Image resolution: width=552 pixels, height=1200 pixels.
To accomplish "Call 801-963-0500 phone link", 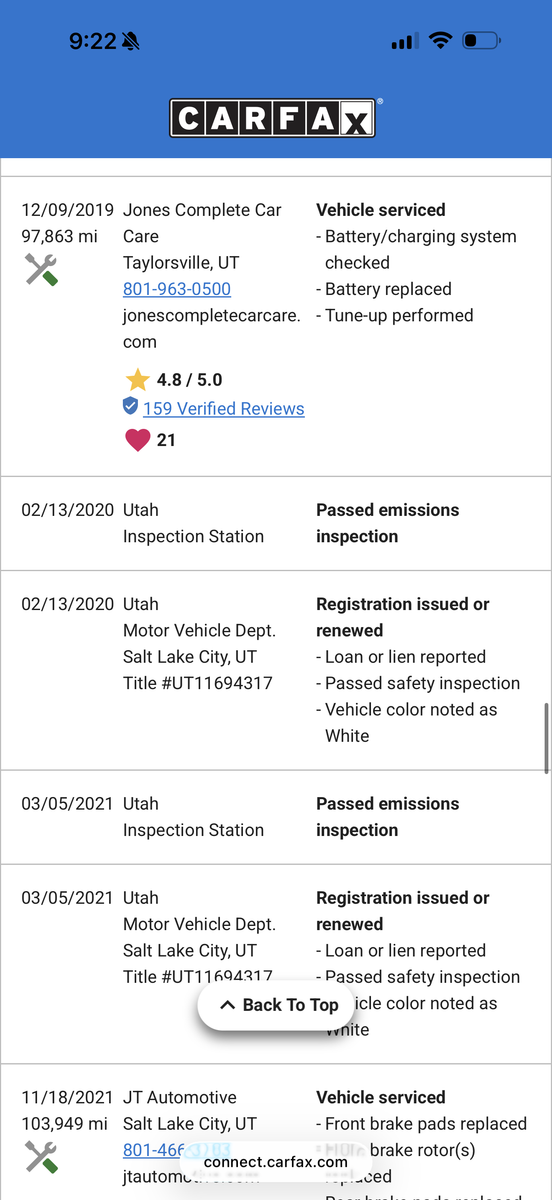I will tap(177, 289).
